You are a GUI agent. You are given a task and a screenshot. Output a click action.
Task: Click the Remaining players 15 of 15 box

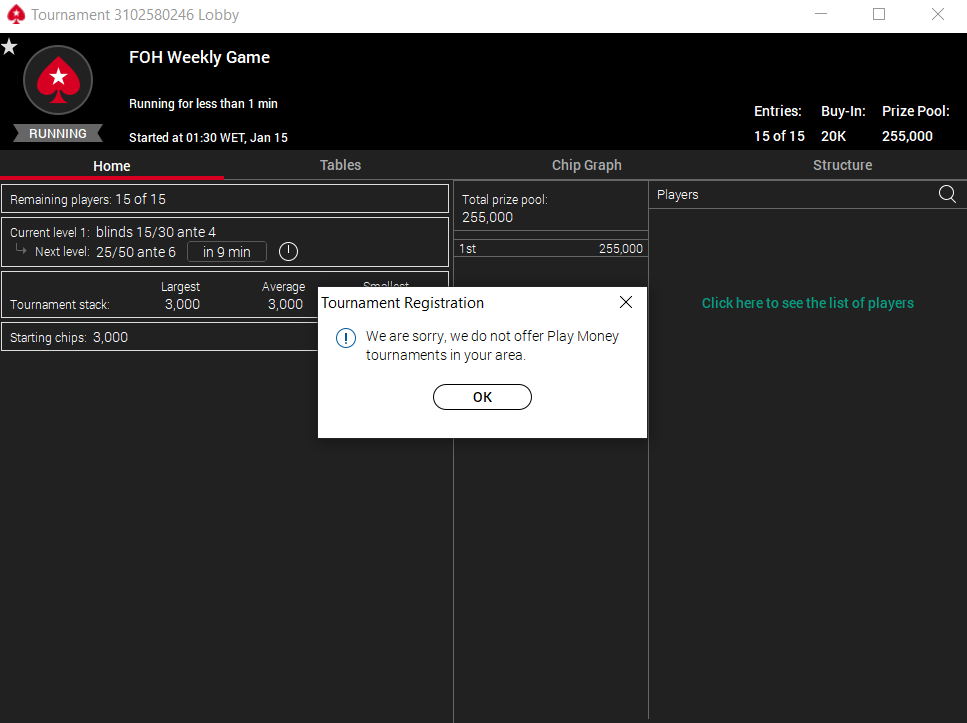coord(224,199)
